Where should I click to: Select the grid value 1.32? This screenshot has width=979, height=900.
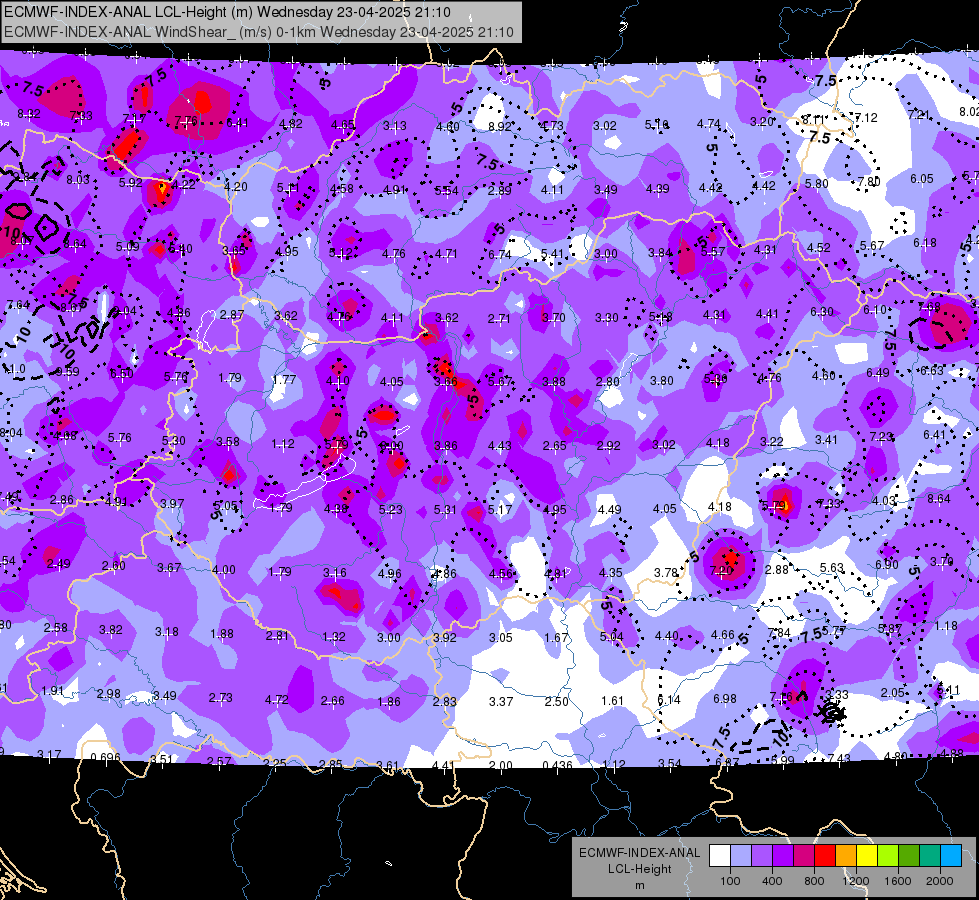pyautogui.click(x=333, y=636)
